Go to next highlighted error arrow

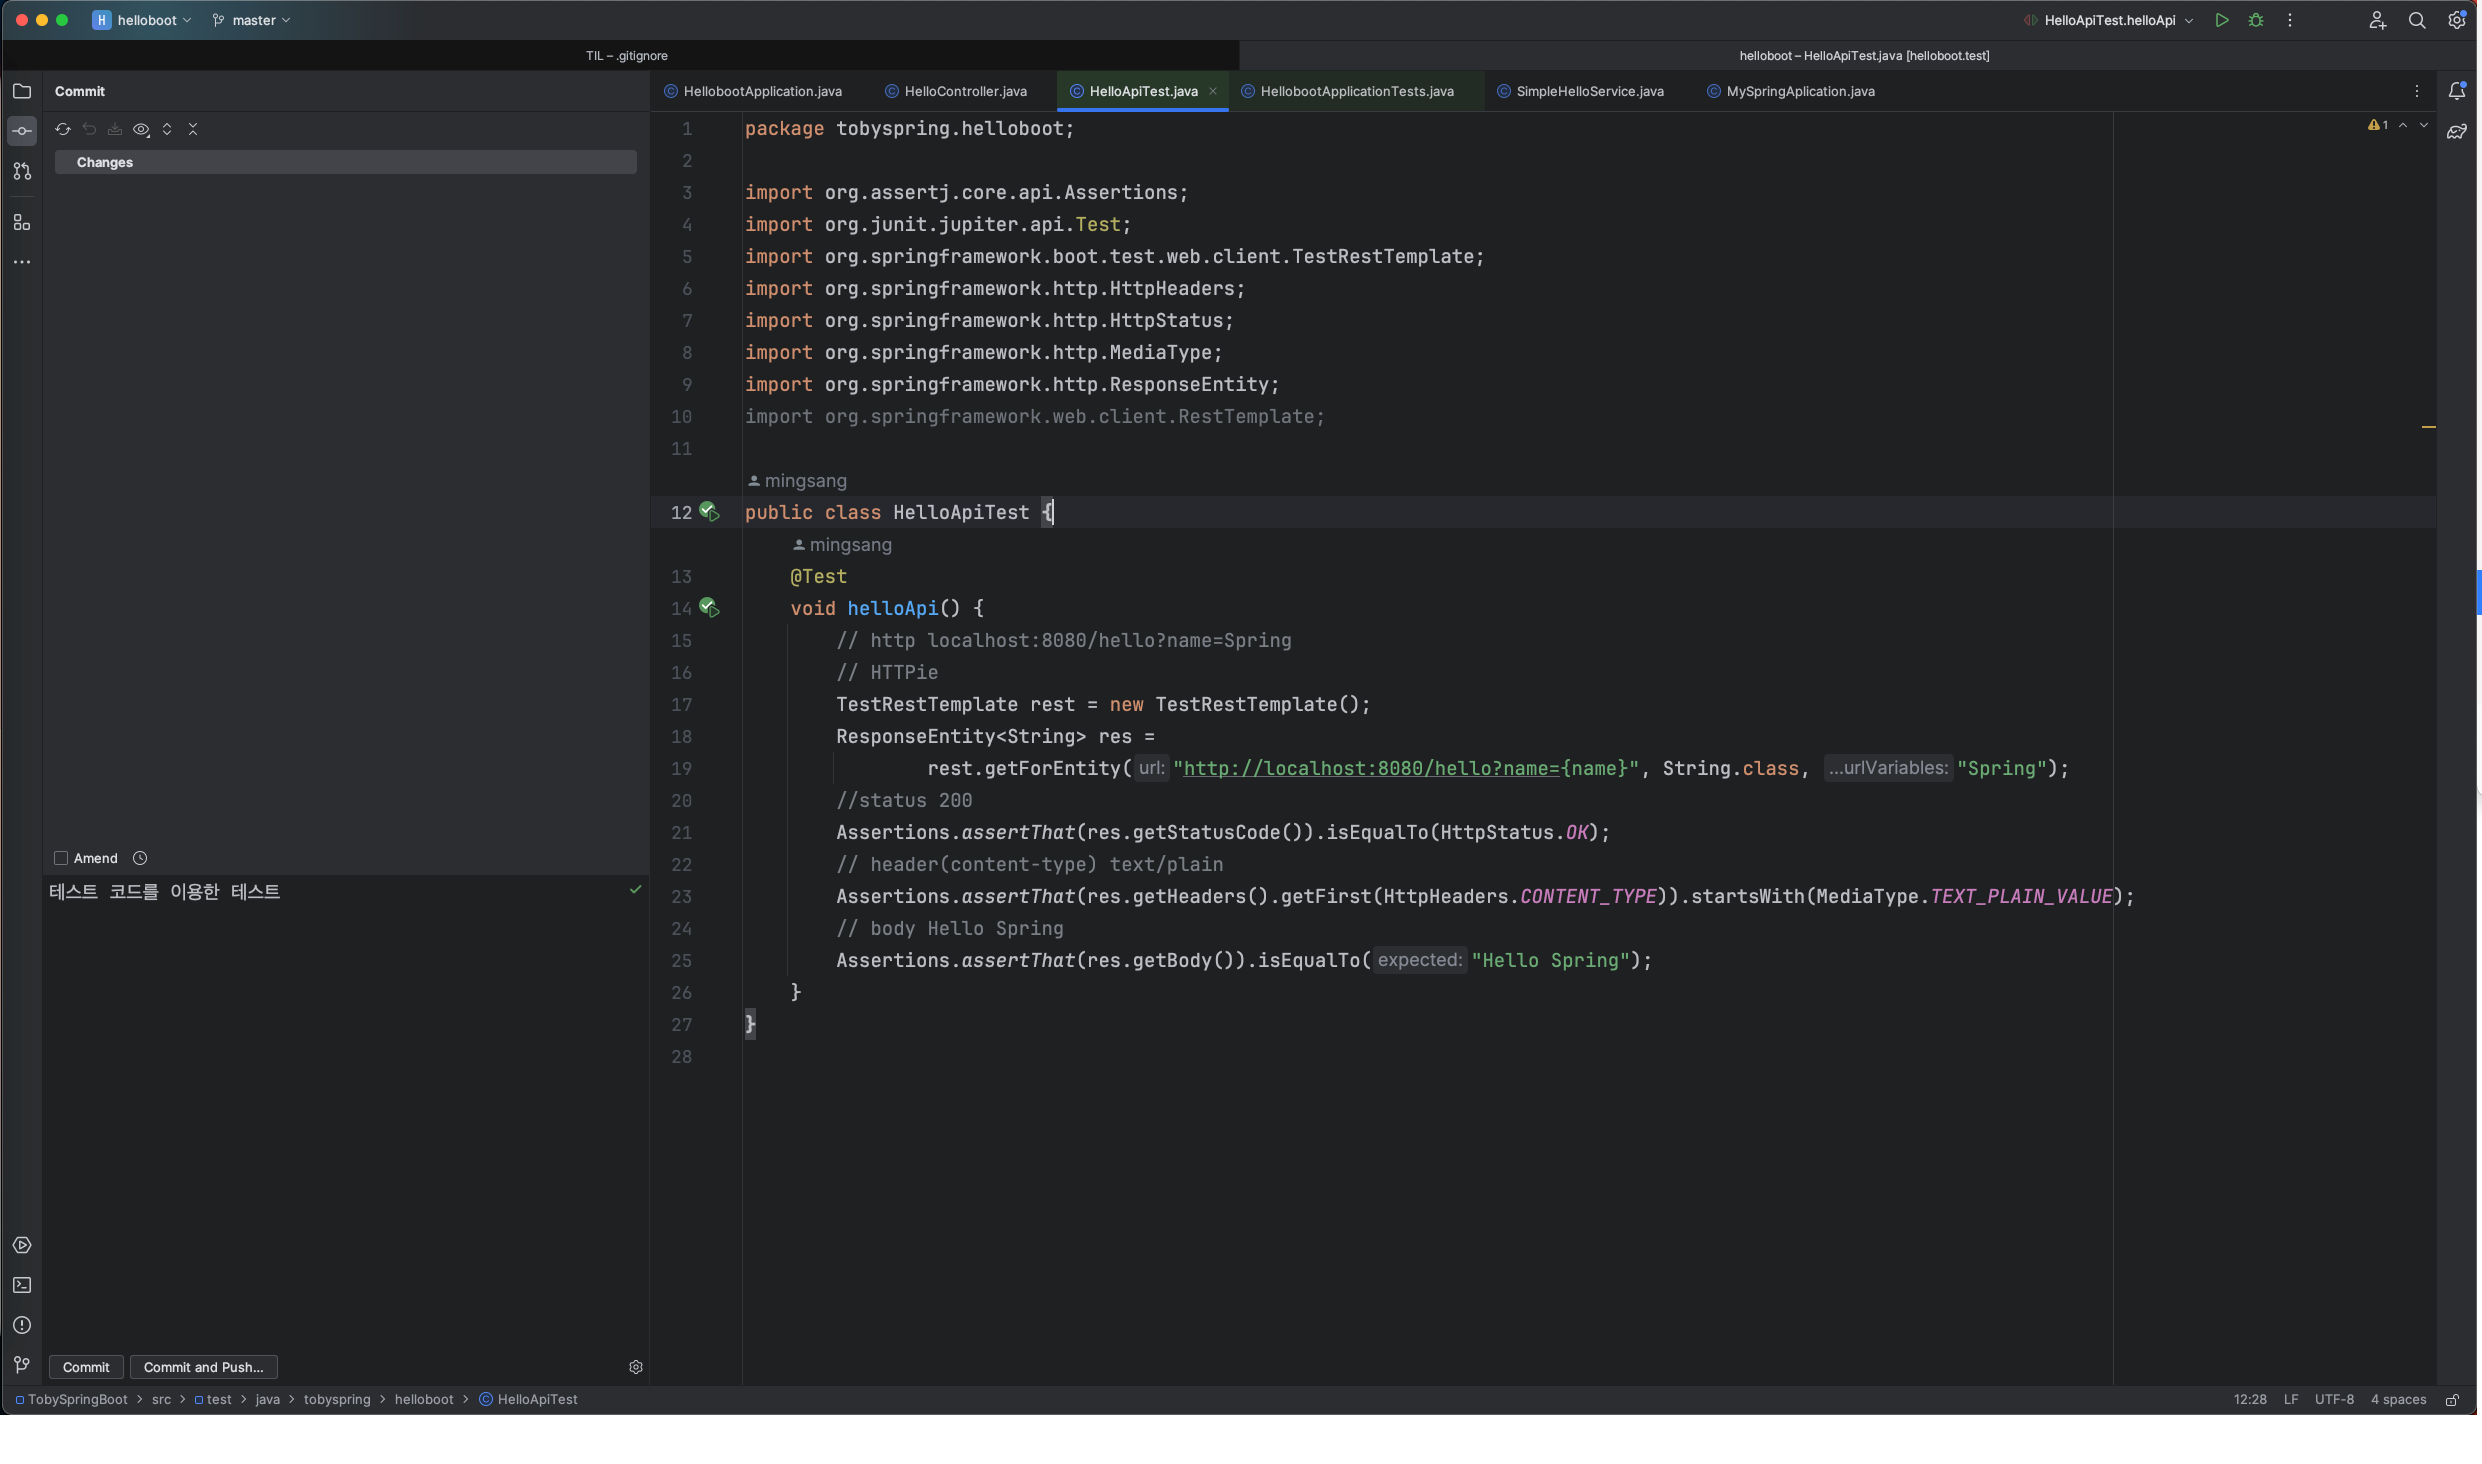tap(2424, 125)
